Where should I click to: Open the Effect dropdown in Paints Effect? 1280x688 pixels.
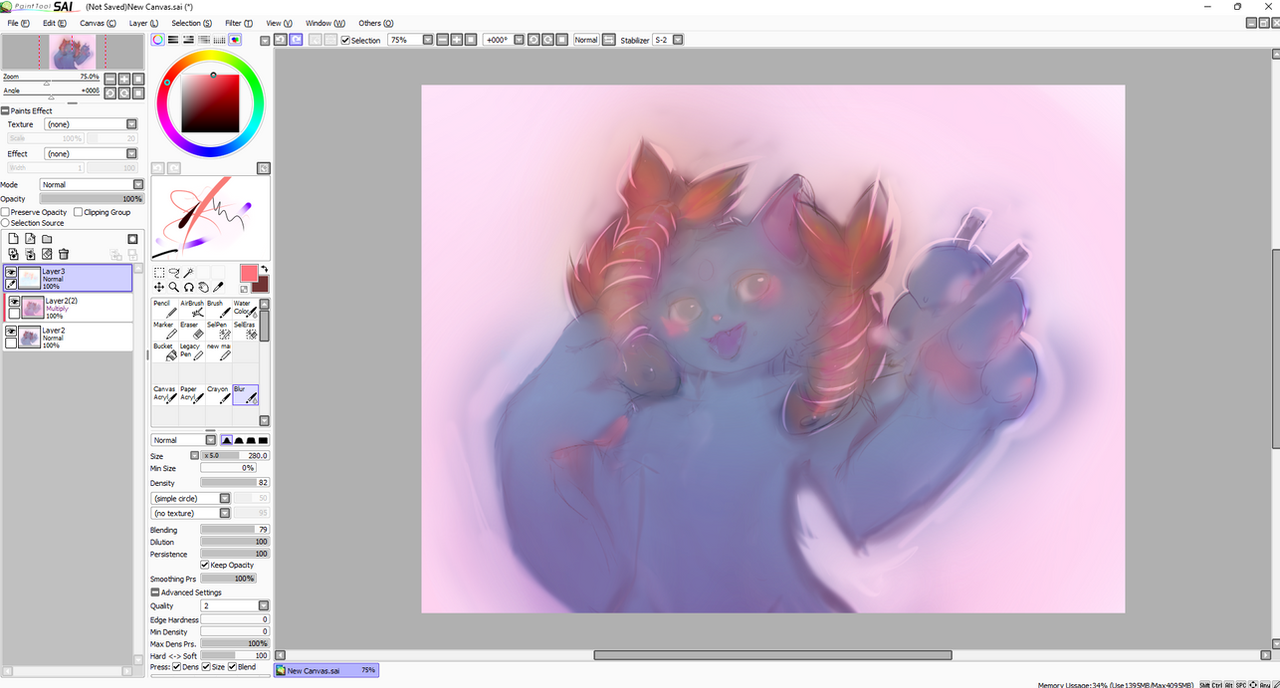coord(131,154)
